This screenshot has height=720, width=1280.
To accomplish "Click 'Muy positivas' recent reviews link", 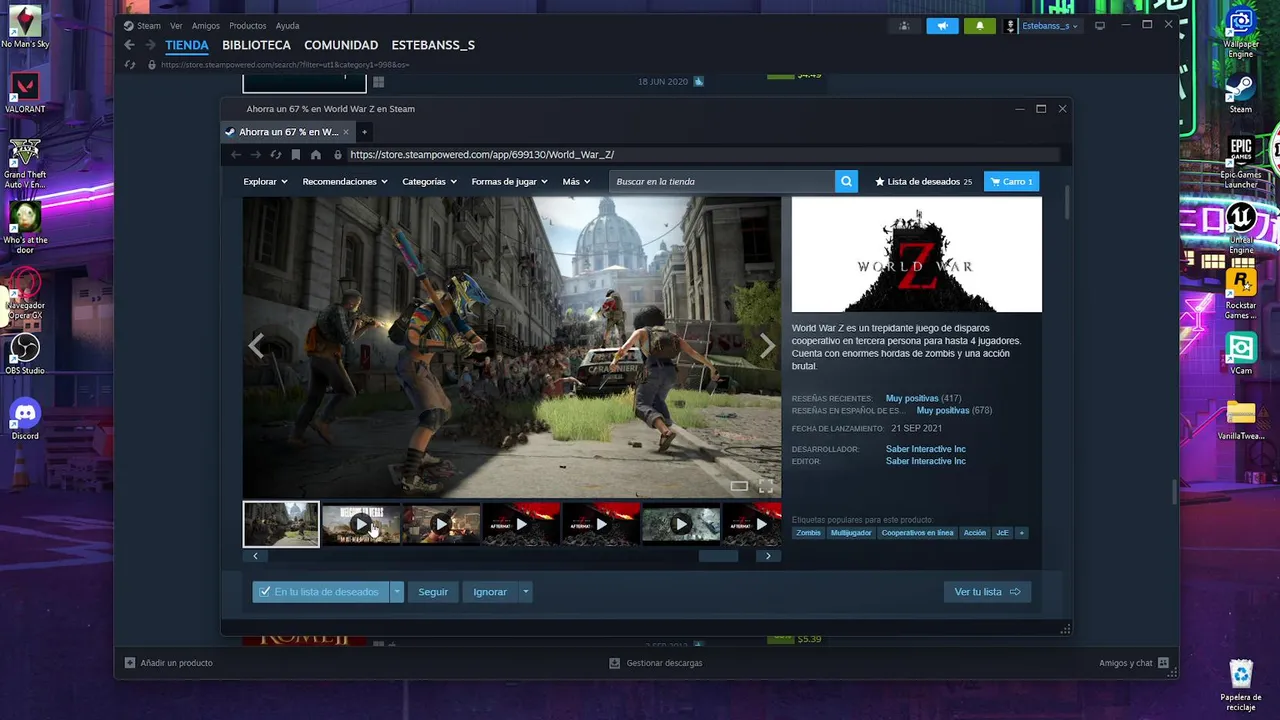I will (912, 399).
